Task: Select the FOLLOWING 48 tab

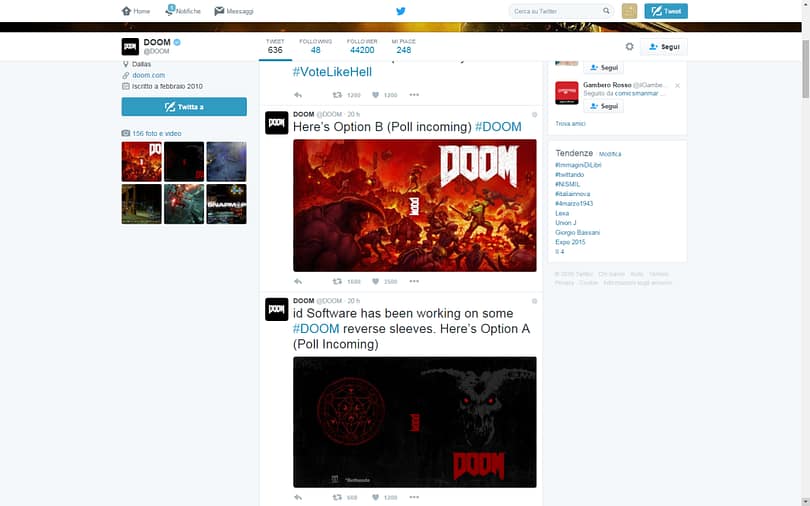Action: [x=316, y=46]
